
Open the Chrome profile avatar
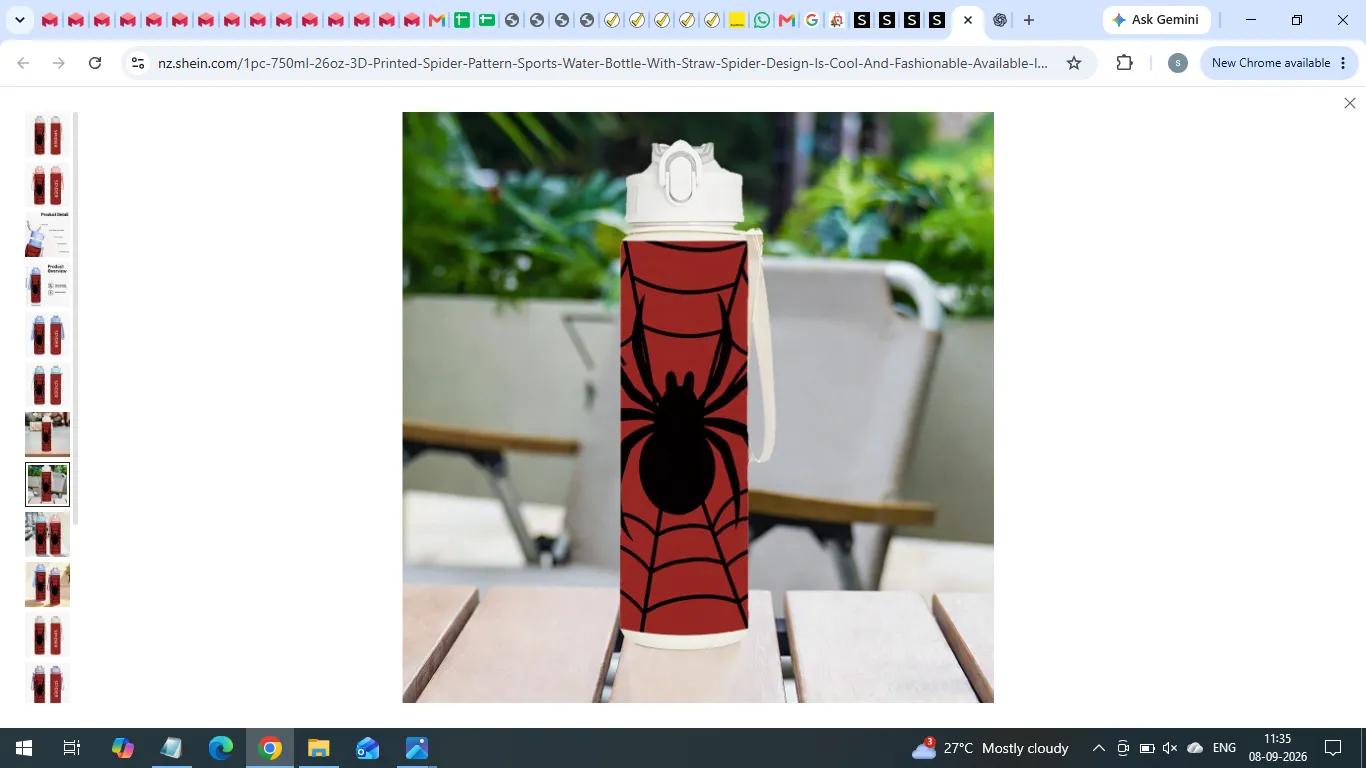tap(1178, 63)
